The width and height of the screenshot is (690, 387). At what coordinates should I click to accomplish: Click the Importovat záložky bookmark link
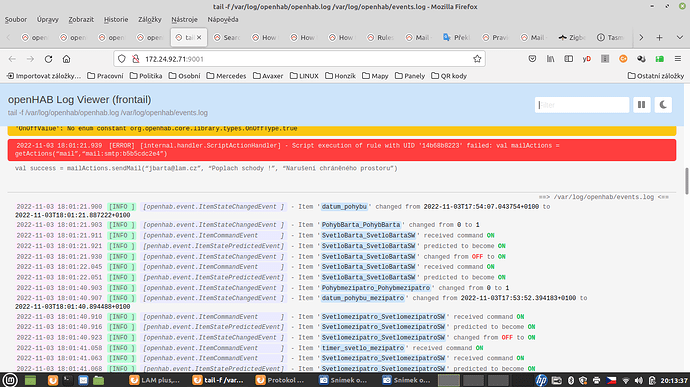click(x=44, y=76)
